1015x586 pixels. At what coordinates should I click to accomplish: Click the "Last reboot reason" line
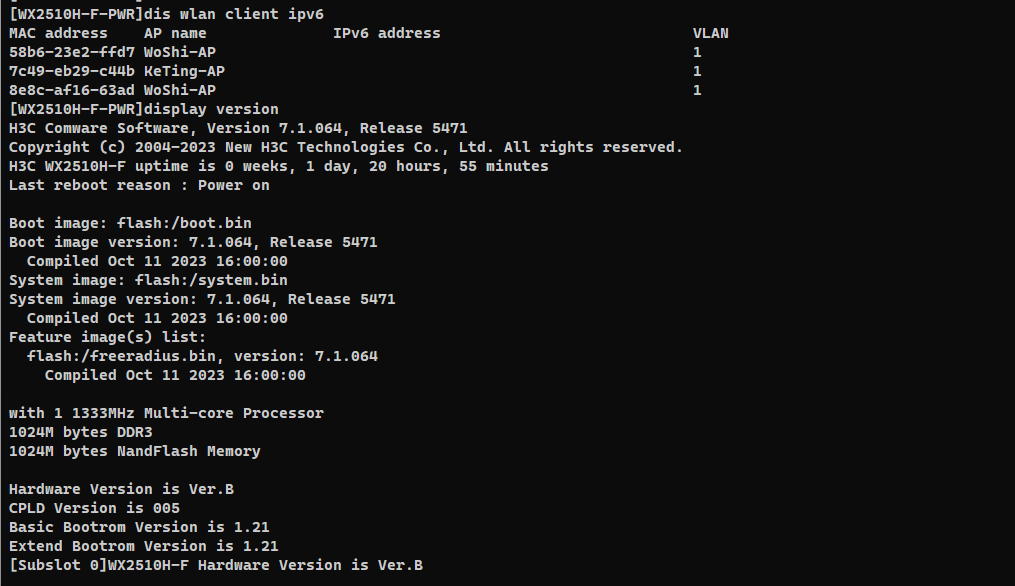click(x=139, y=185)
